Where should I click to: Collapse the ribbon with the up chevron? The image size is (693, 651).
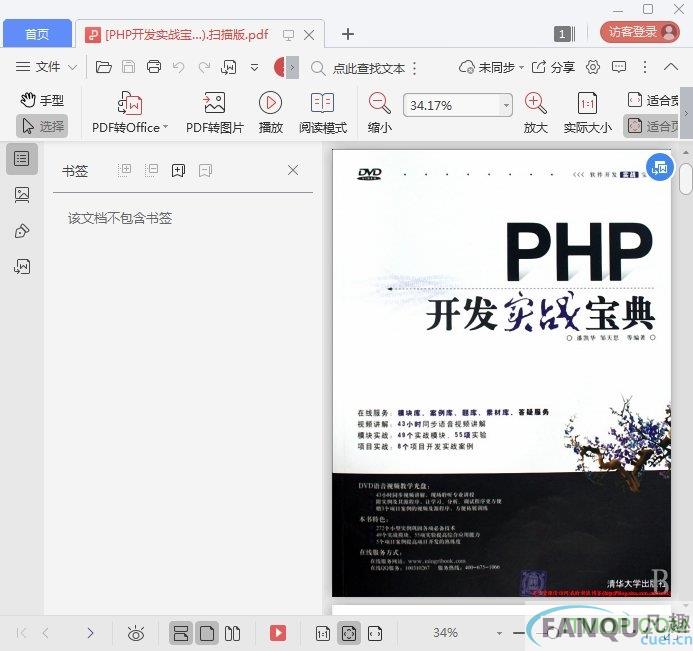click(x=671, y=67)
